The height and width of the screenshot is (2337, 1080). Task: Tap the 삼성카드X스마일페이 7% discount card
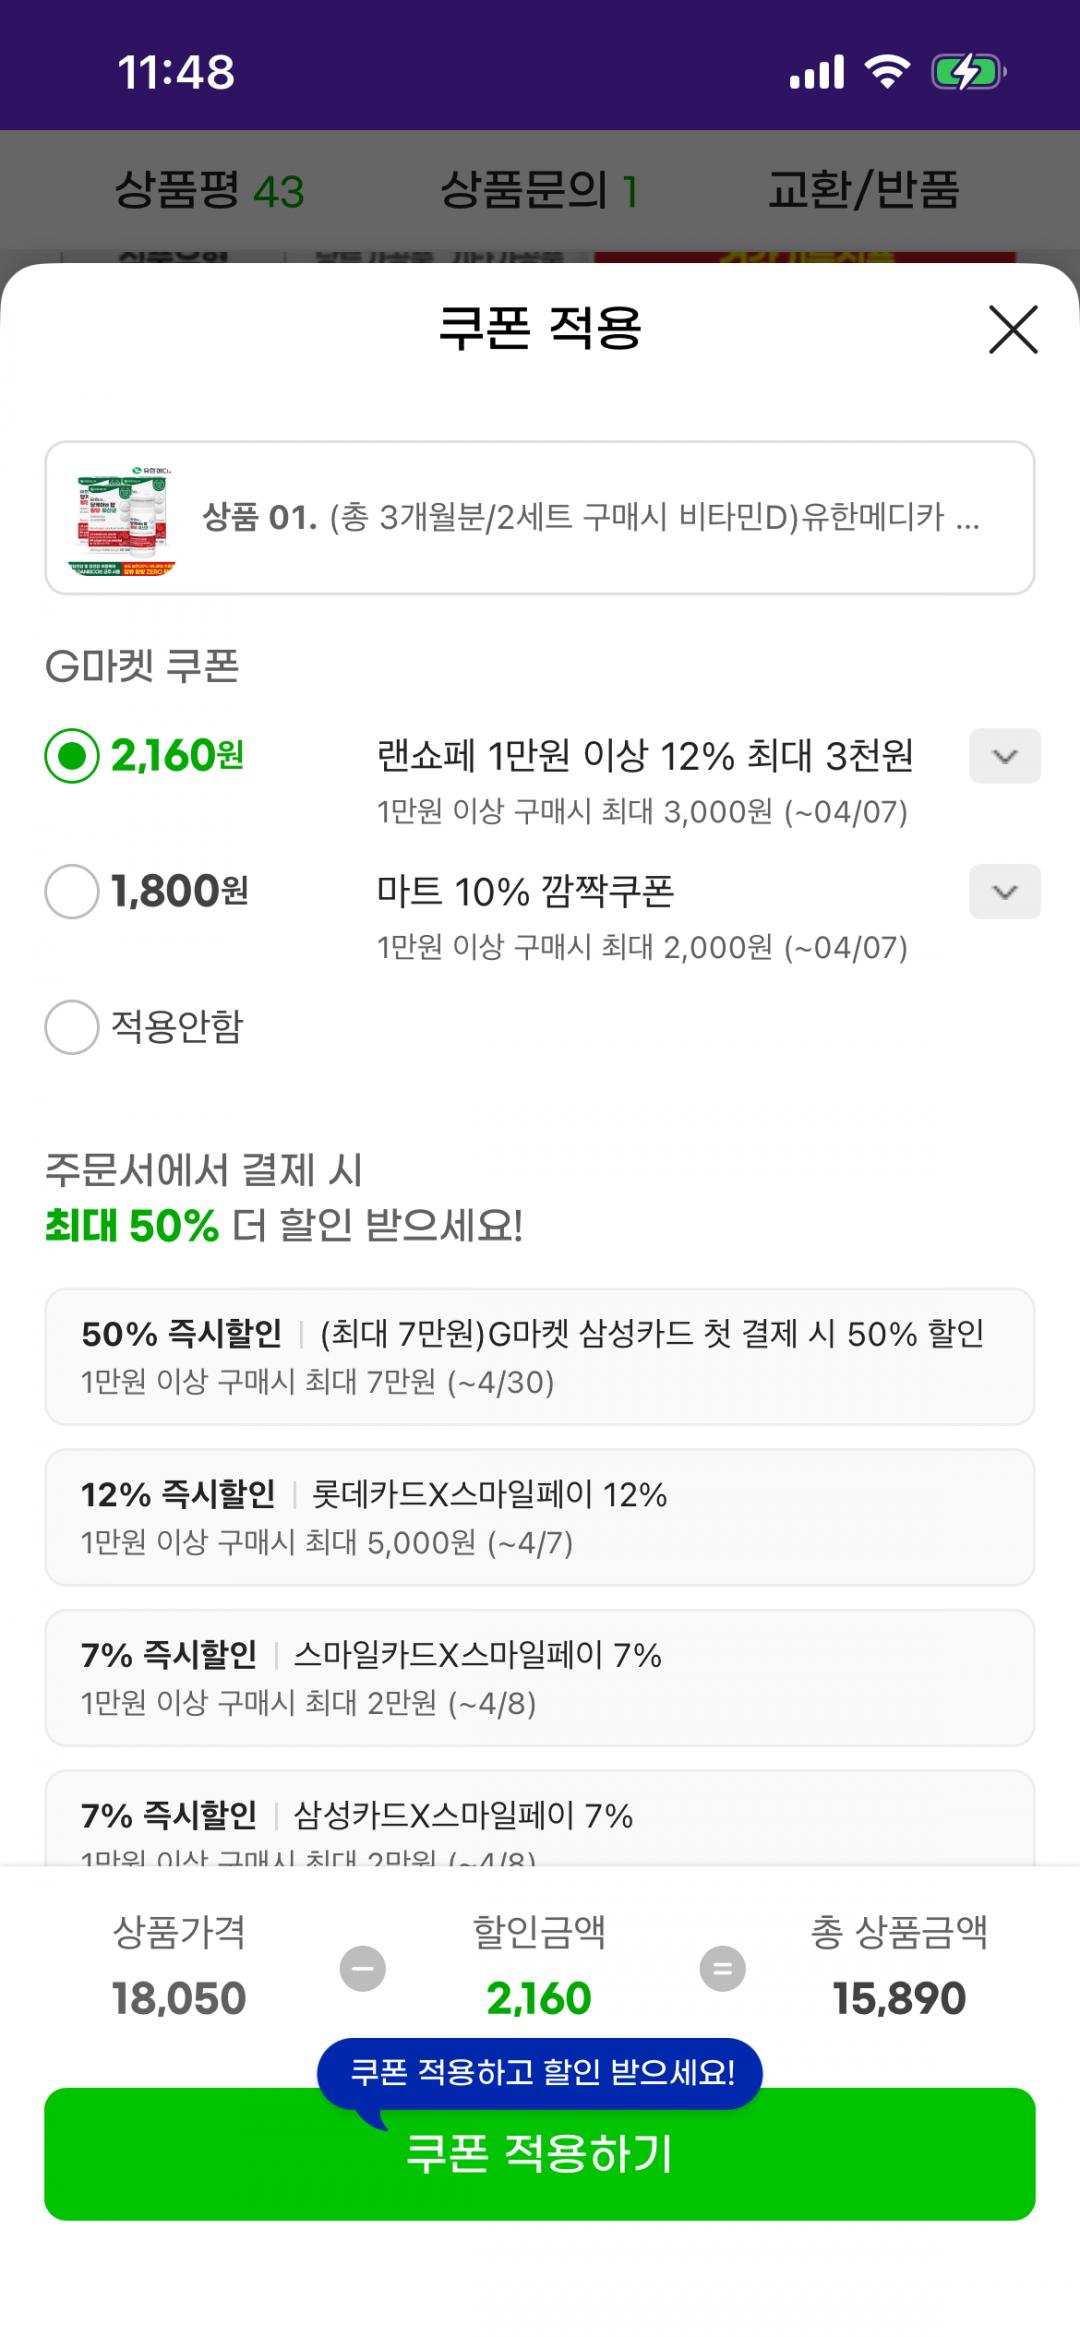click(x=539, y=1818)
